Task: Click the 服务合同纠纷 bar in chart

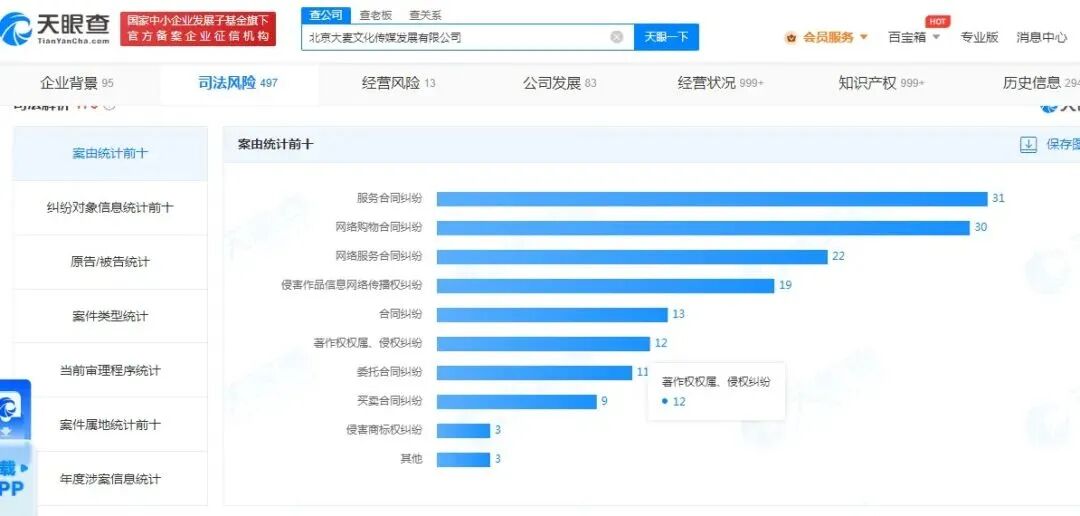Action: coord(712,198)
